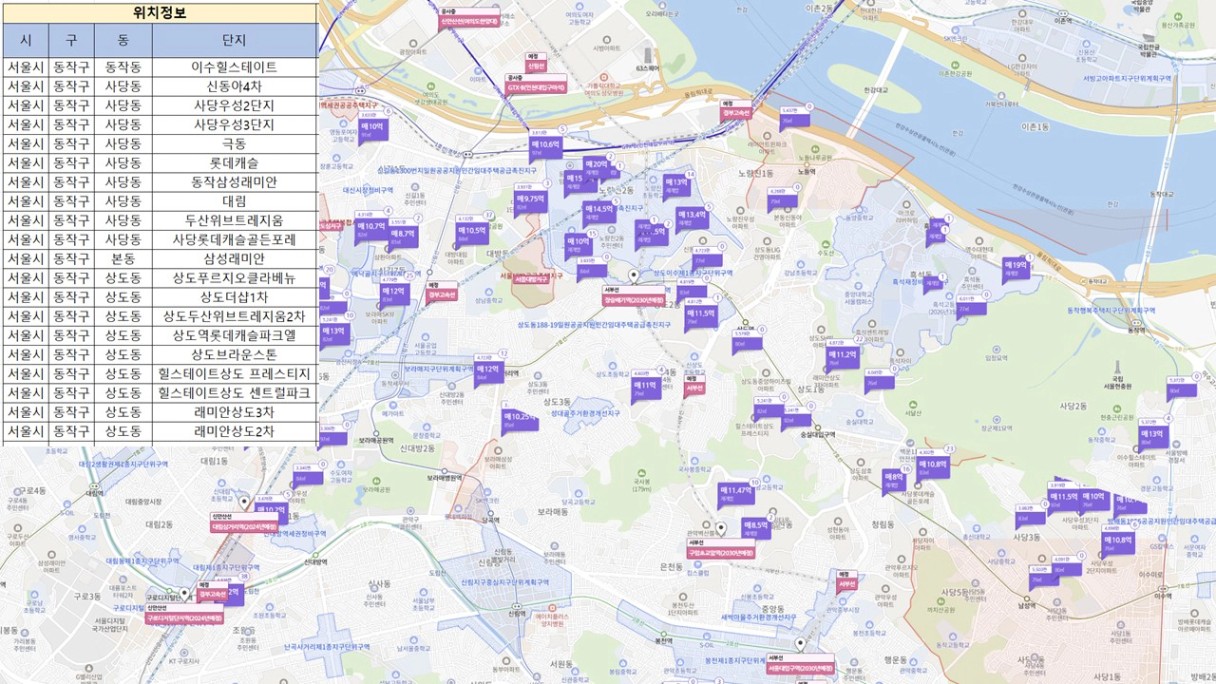Click the 사당우성2단지 cell
Image resolution: width=1216 pixels, height=684 pixels.
click(234, 105)
